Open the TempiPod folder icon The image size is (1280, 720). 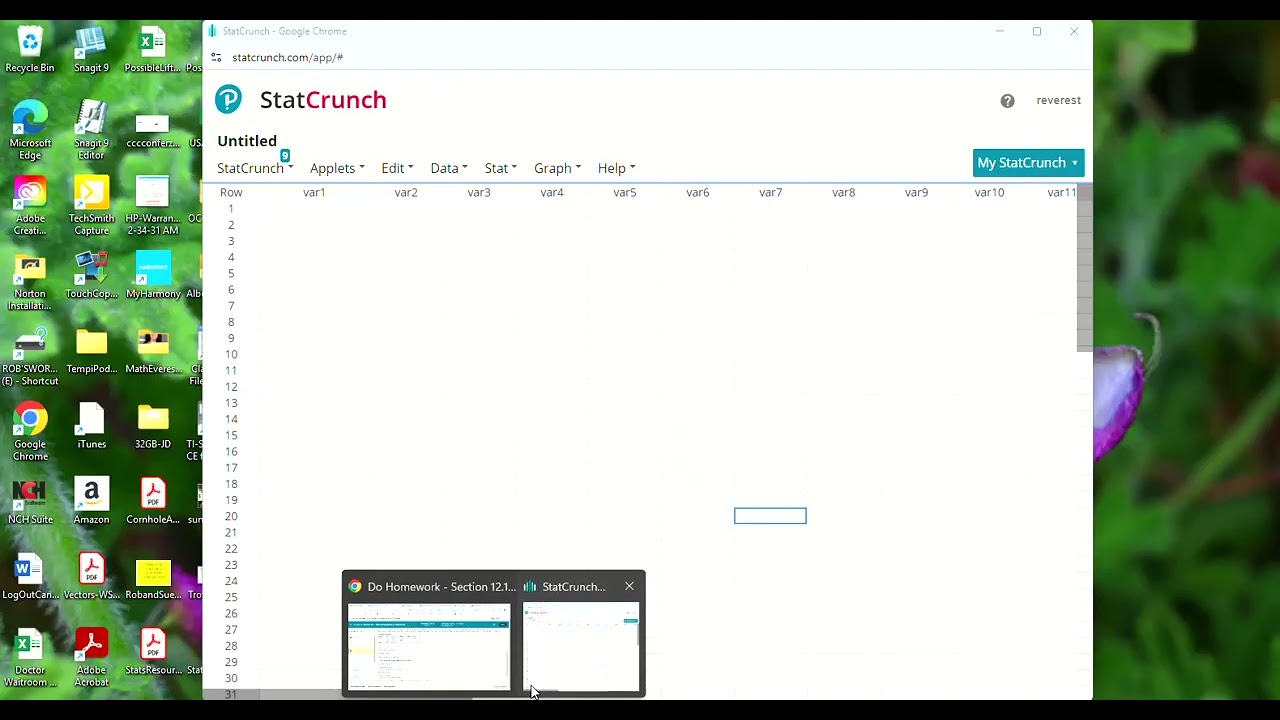pyautogui.click(x=91, y=351)
